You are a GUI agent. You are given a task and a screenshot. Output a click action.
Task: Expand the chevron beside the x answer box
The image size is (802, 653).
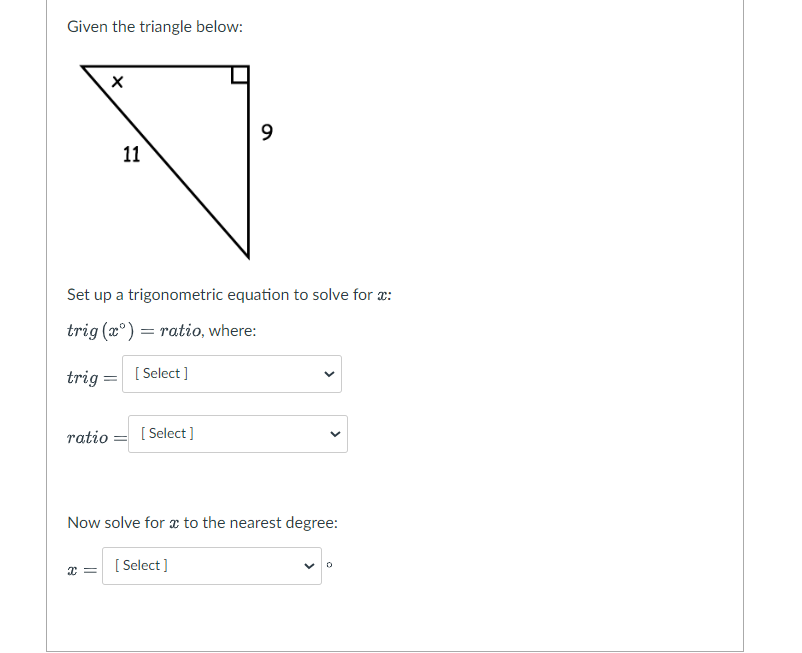309,565
